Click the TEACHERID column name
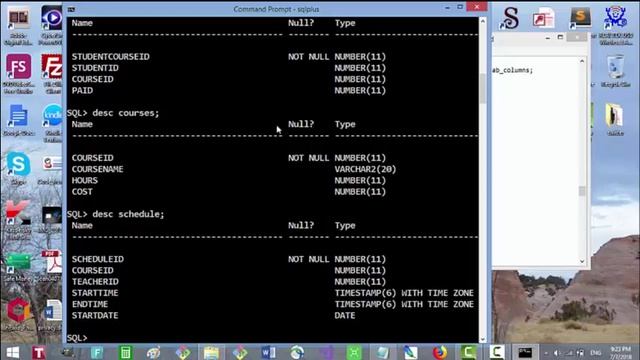The height and width of the screenshot is (360, 640). pos(95,282)
